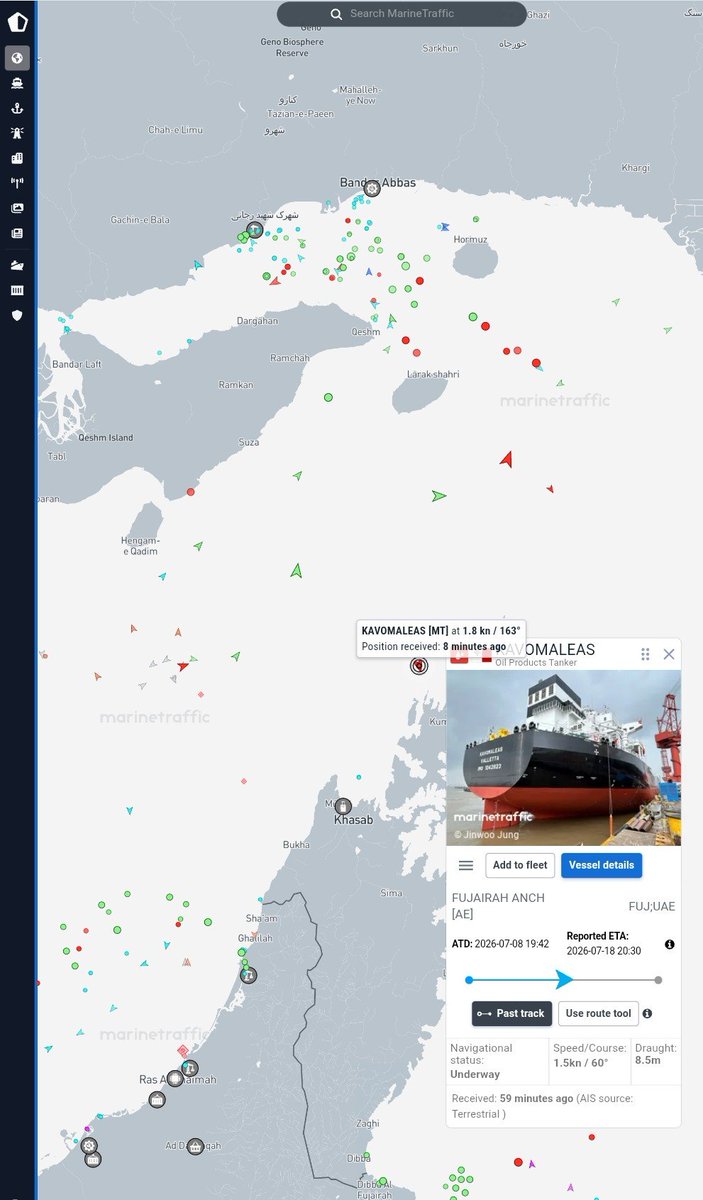Select the KAVOMALEAS vessel marker on map
703x1200 pixels.
coord(419,665)
